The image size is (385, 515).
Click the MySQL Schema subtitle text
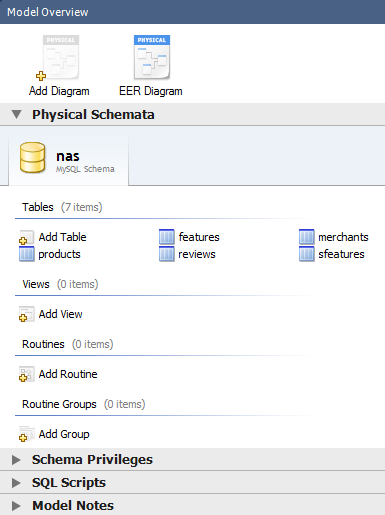[85, 169]
